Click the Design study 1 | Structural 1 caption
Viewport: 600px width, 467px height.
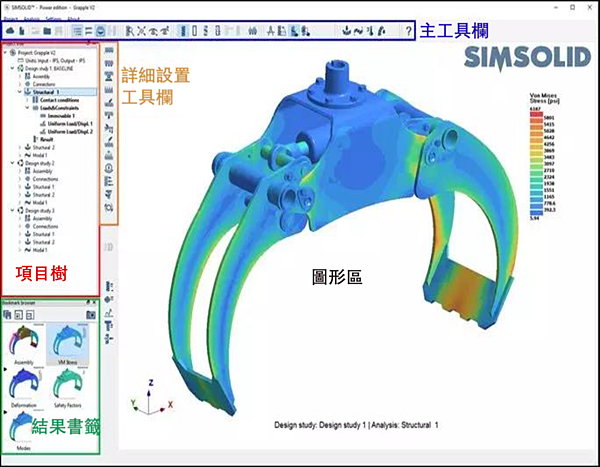coord(356,425)
